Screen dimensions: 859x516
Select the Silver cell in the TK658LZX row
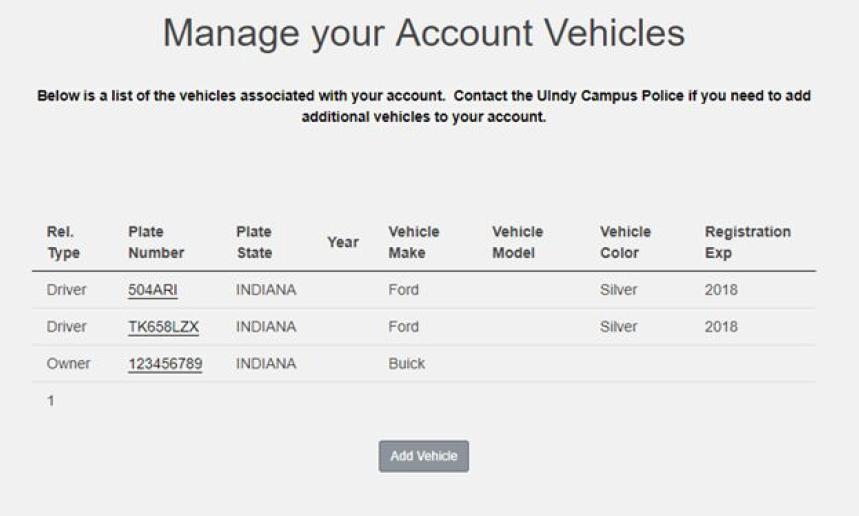point(618,327)
